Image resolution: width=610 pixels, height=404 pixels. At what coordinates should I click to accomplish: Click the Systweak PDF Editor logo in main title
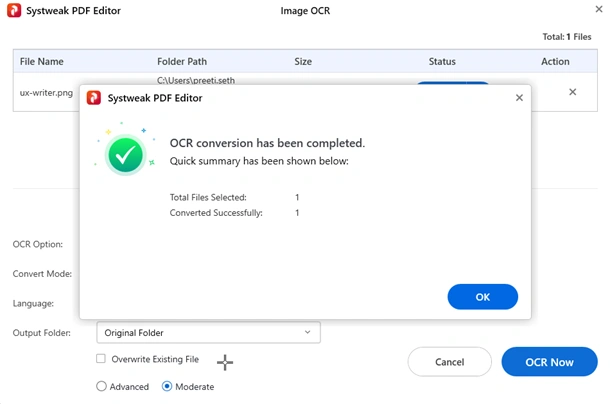[14, 11]
